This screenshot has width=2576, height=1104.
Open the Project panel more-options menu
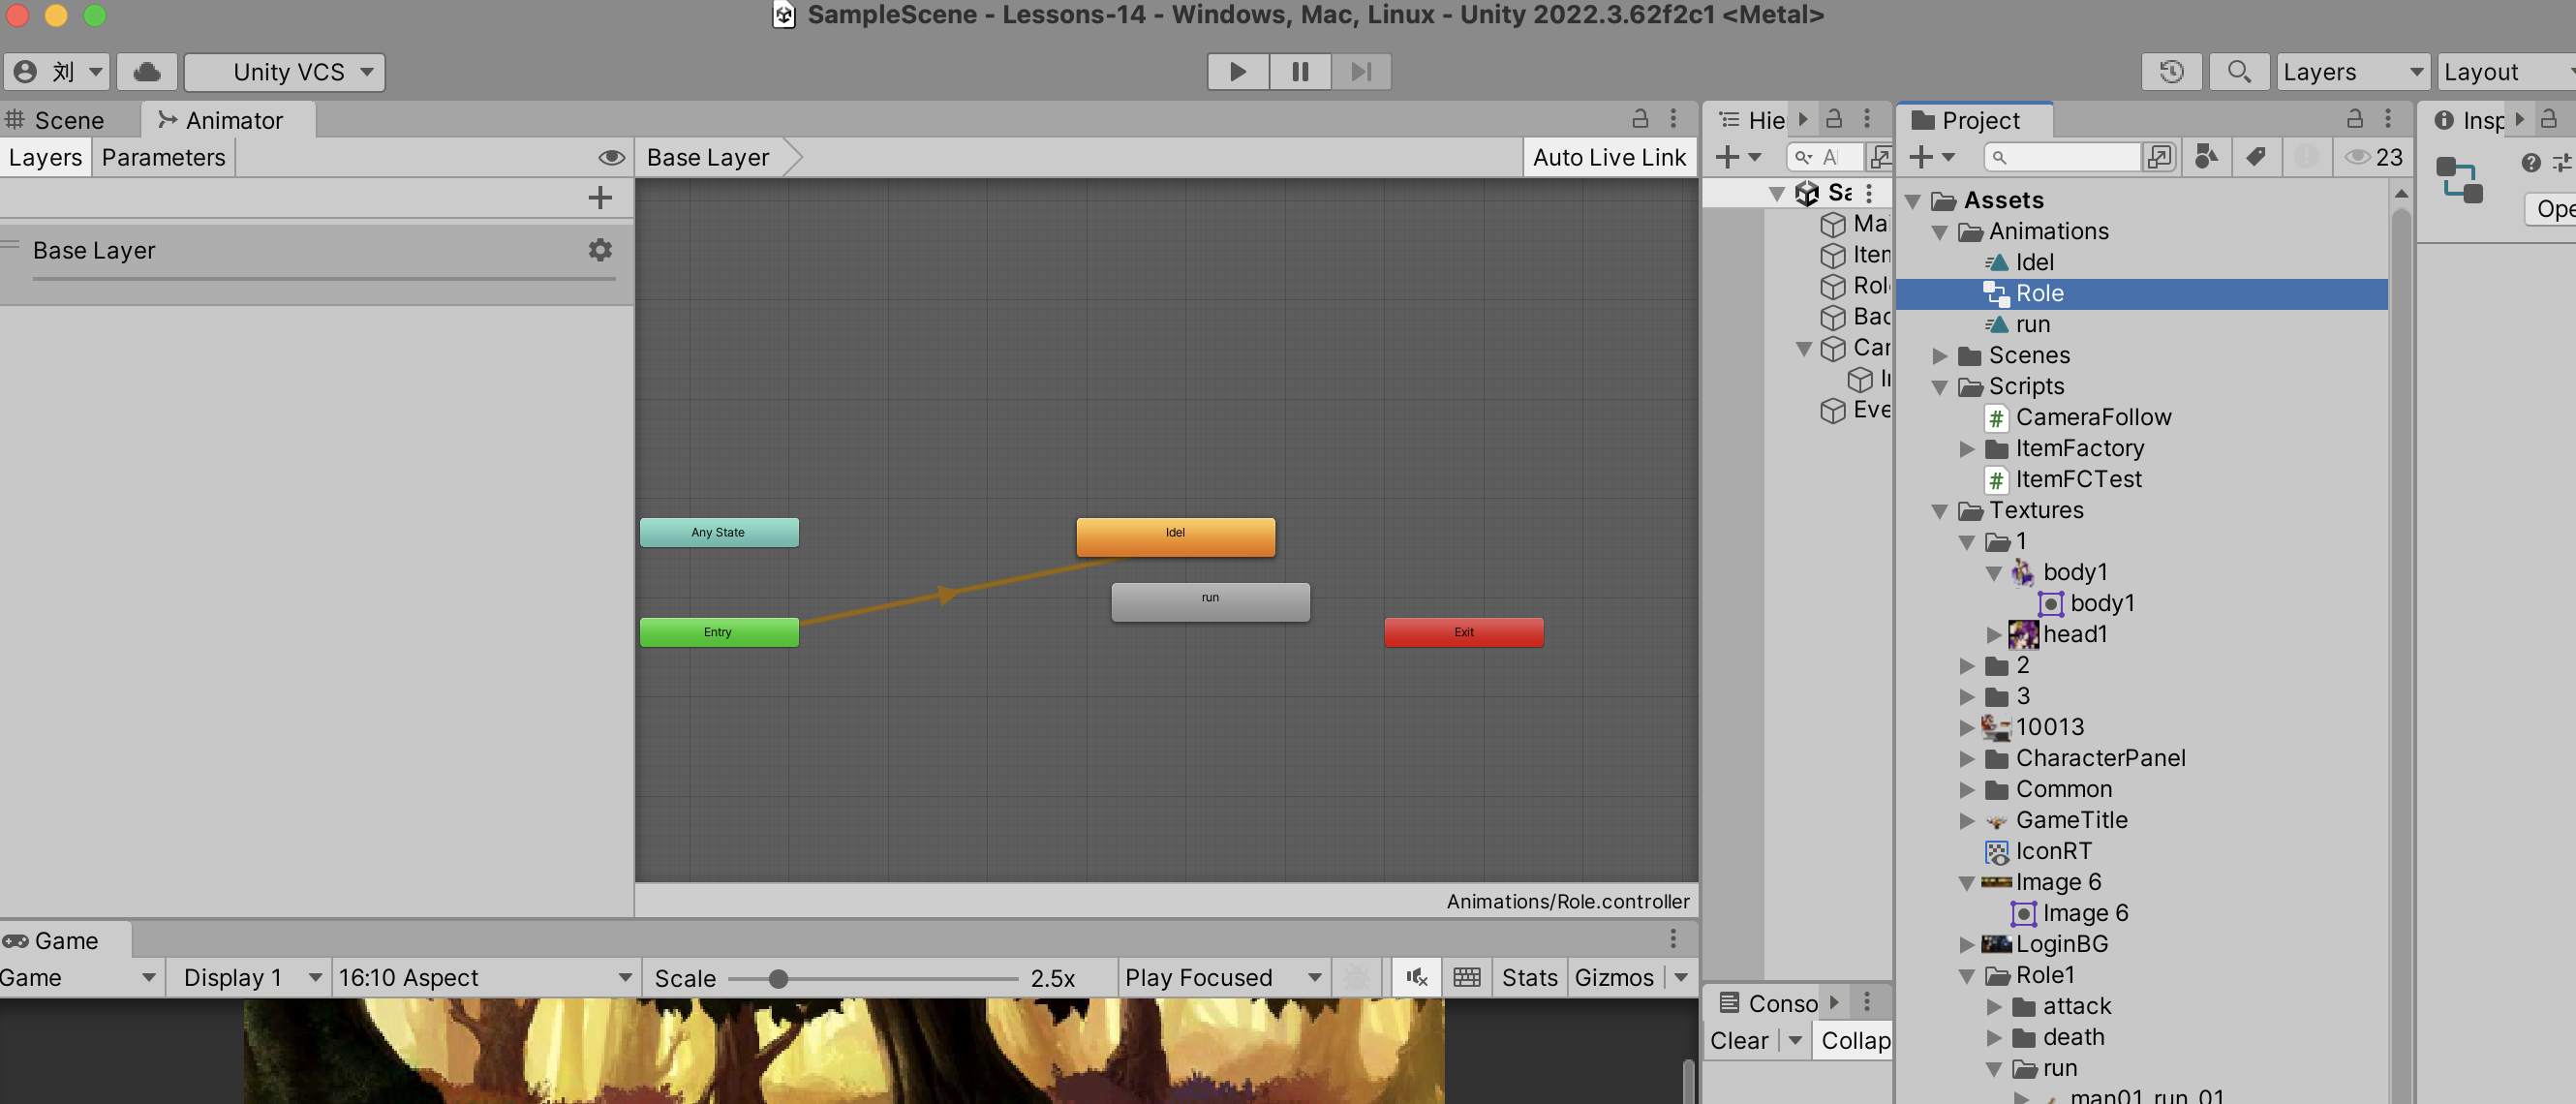(2388, 119)
